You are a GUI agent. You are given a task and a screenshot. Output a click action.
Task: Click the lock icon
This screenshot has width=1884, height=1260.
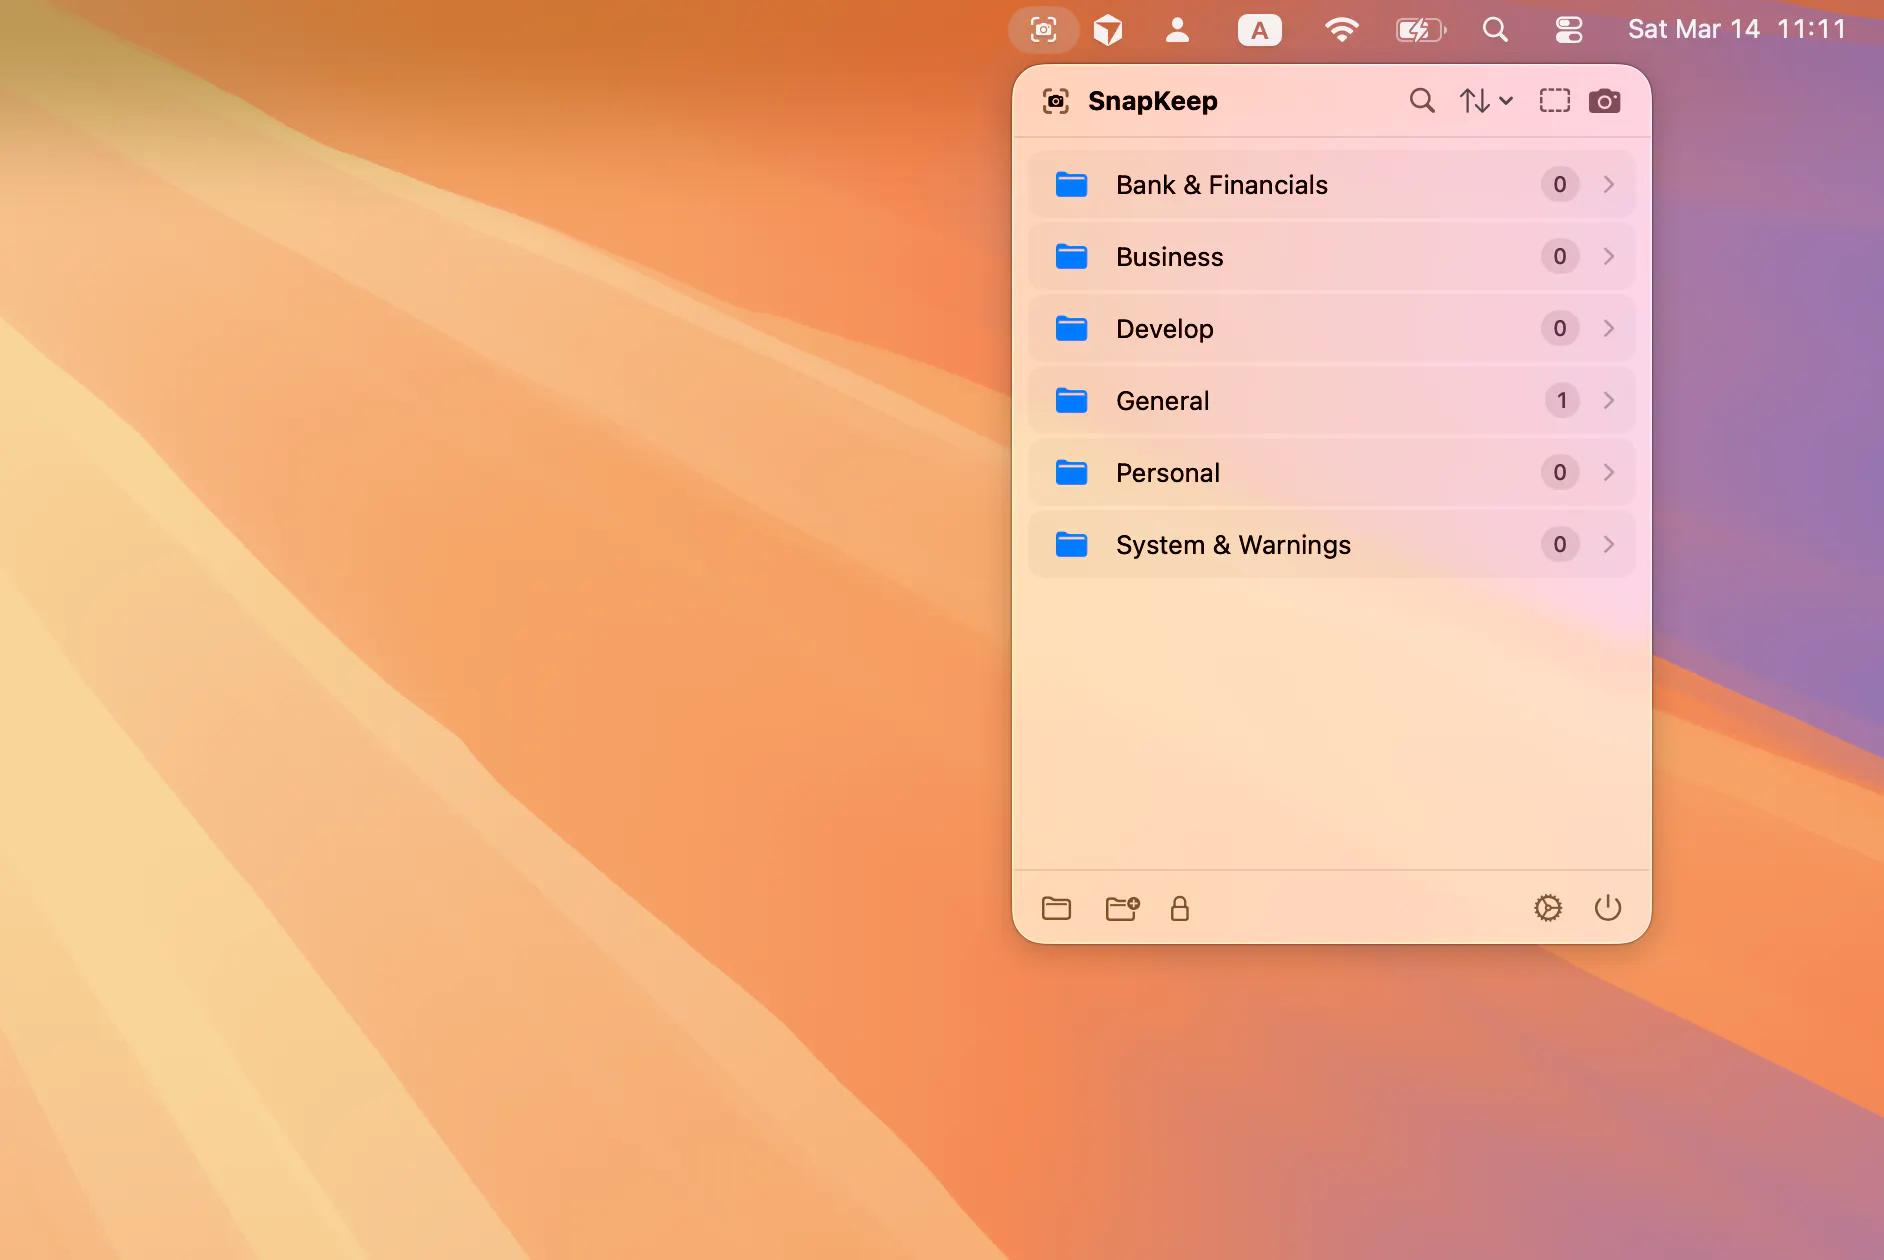point(1180,908)
